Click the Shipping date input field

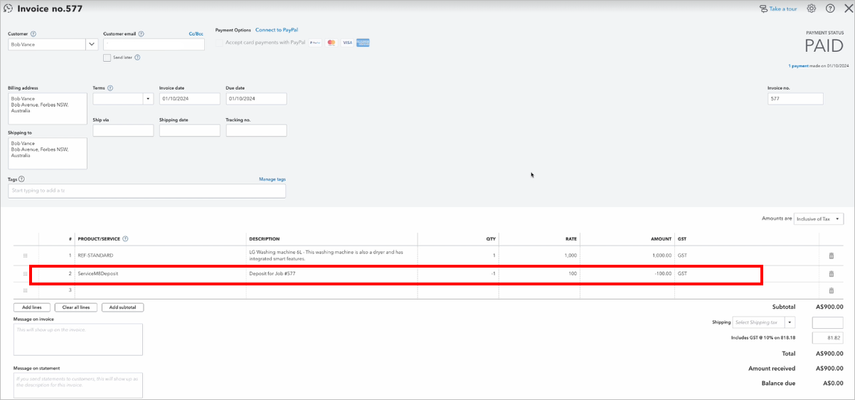pos(190,131)
